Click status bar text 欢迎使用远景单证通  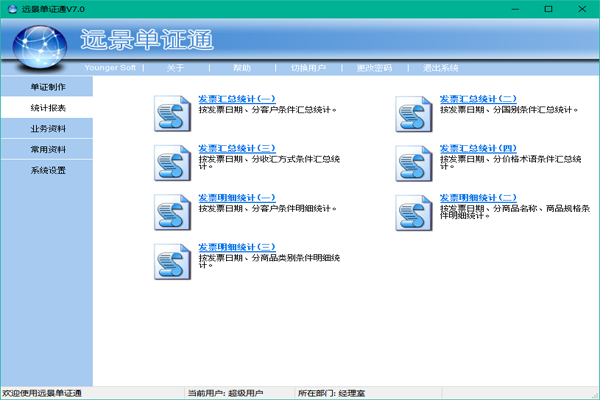pyautogui.click(x=42, y=393)
